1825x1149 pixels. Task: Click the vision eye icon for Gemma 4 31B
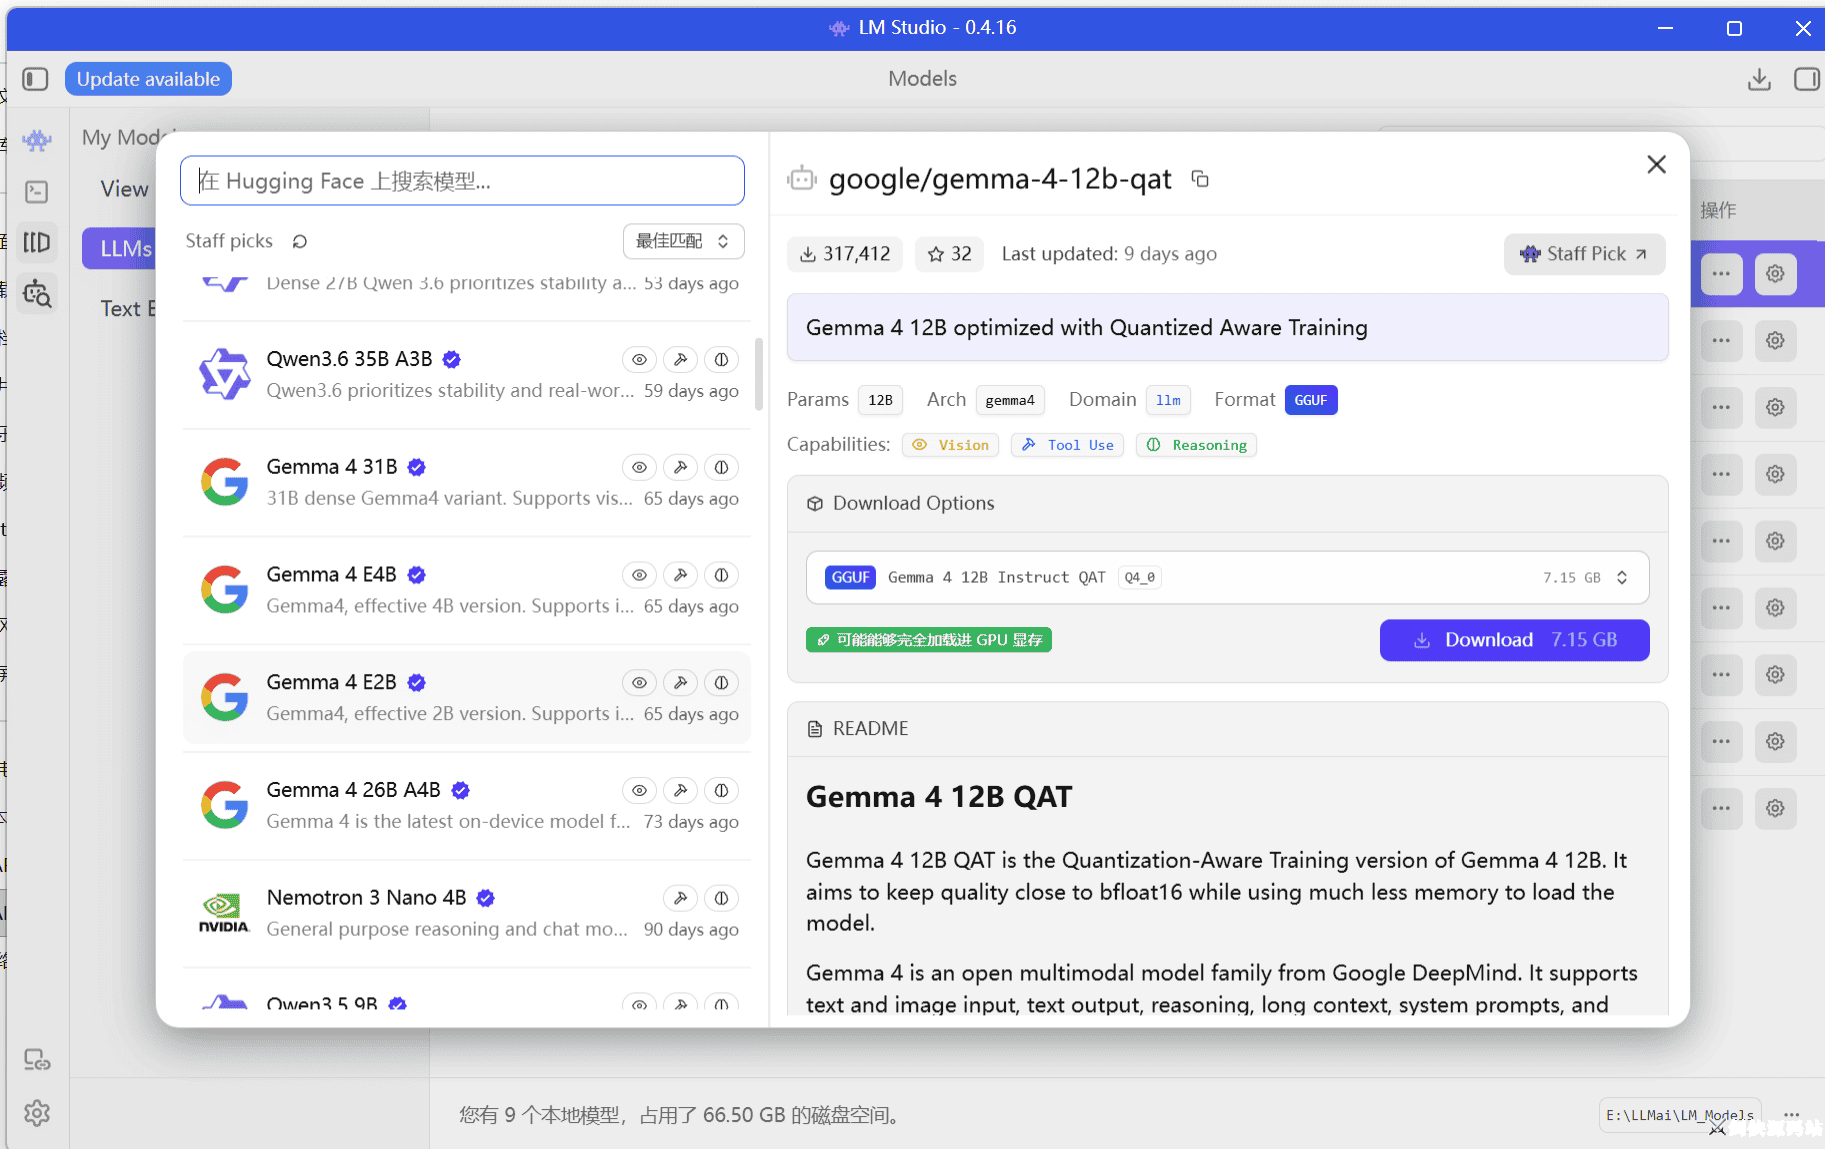click(639, 467)
